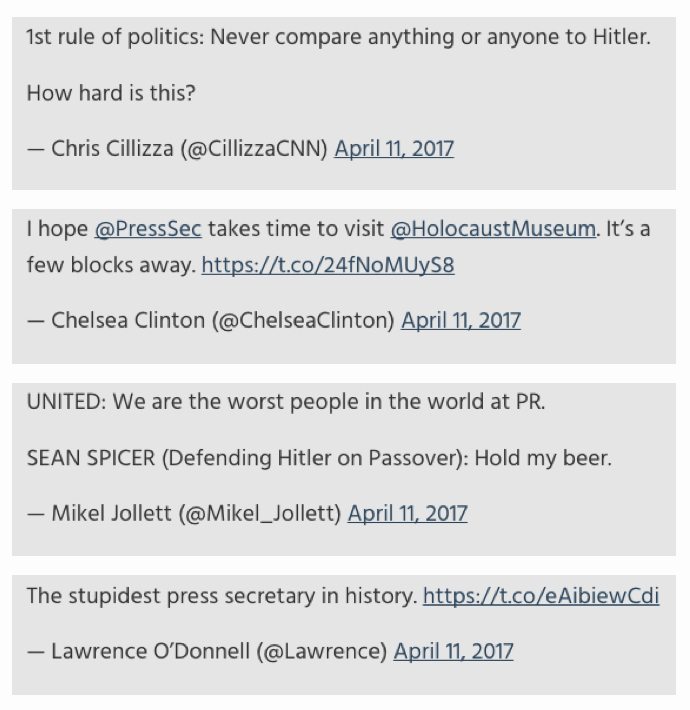Image resolution: width=690 pixels, height=710 pixels.
Task: Click 'The stupidest press secretary in history' text
Action: point(222,595)
